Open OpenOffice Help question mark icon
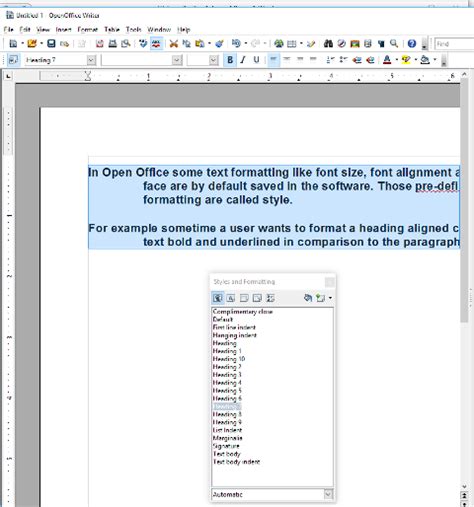474x507 pixels. [x=412, y=43]
